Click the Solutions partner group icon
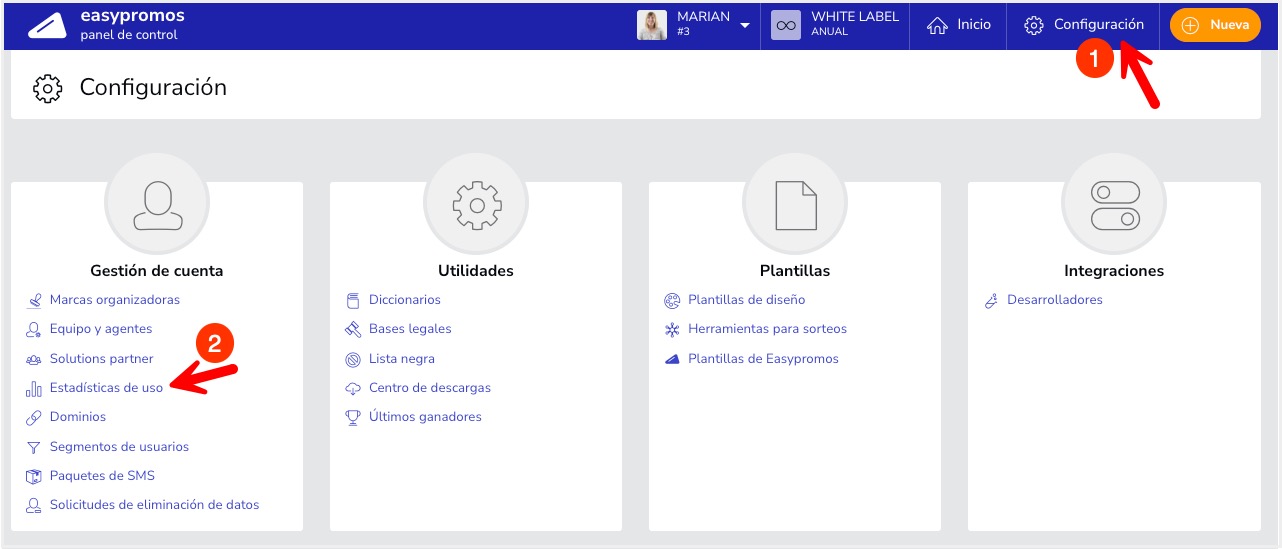 click(x=34, y=359)
